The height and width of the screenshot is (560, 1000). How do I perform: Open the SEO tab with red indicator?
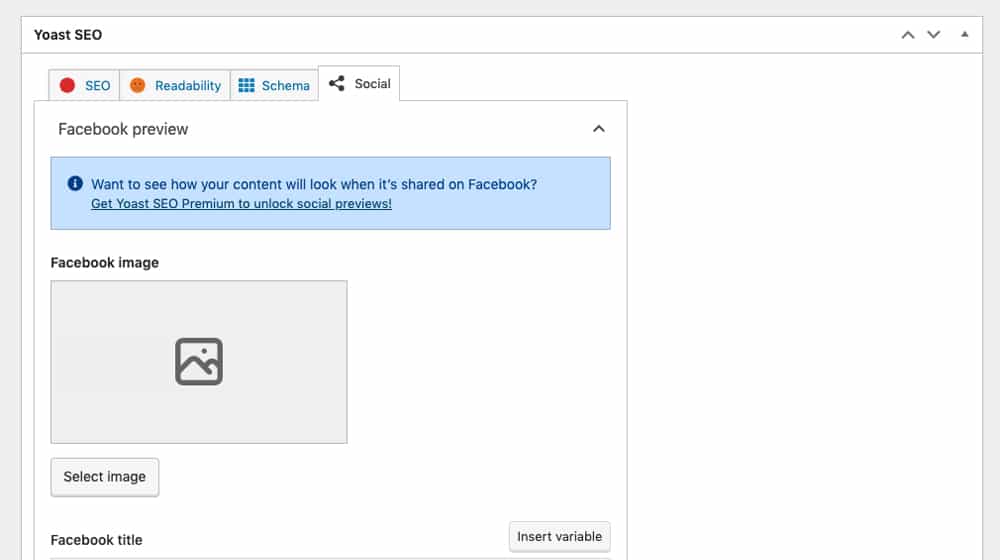84,85
